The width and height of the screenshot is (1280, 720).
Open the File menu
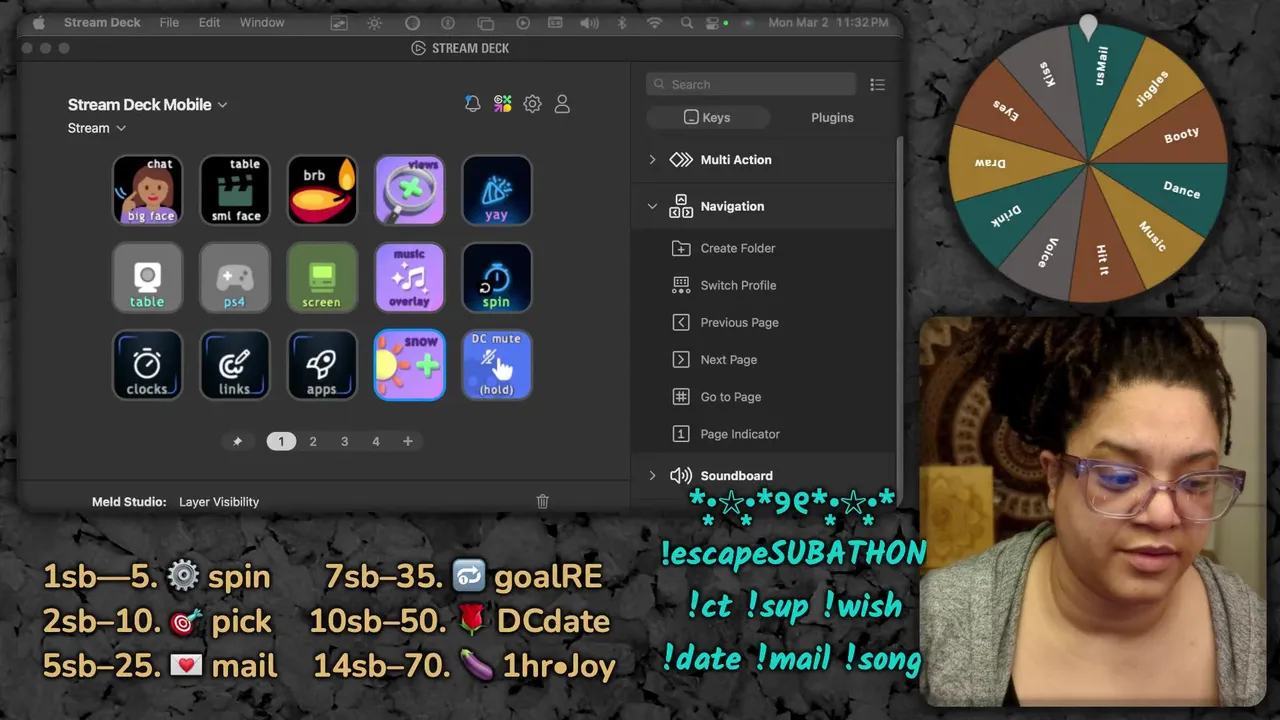pyautogui.click(x=169, y=22)
